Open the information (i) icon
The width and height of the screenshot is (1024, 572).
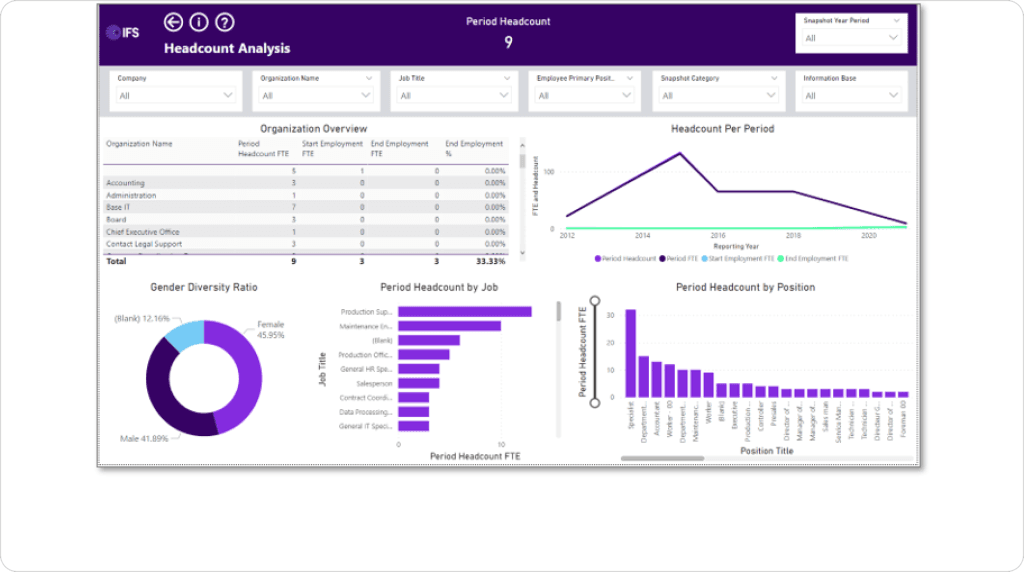(199, 22)
